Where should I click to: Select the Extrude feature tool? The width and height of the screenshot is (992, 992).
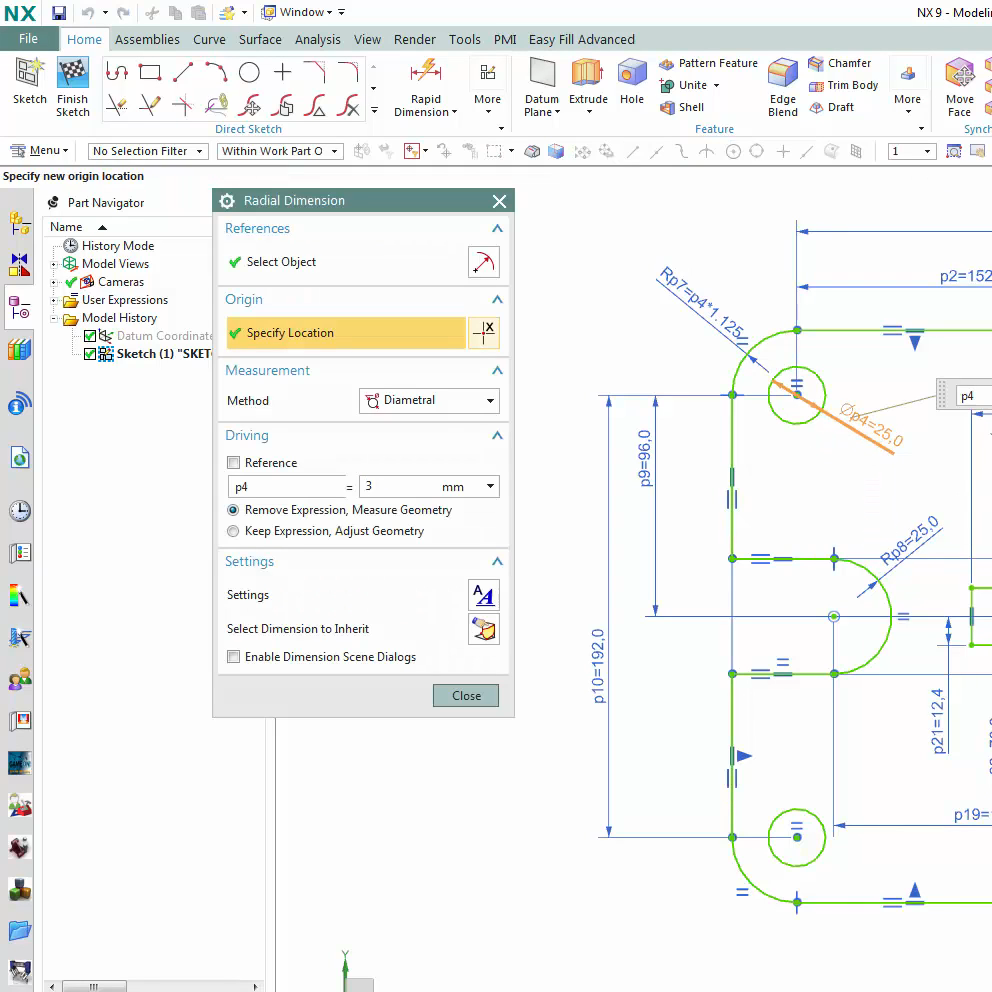tap(588, 73)
